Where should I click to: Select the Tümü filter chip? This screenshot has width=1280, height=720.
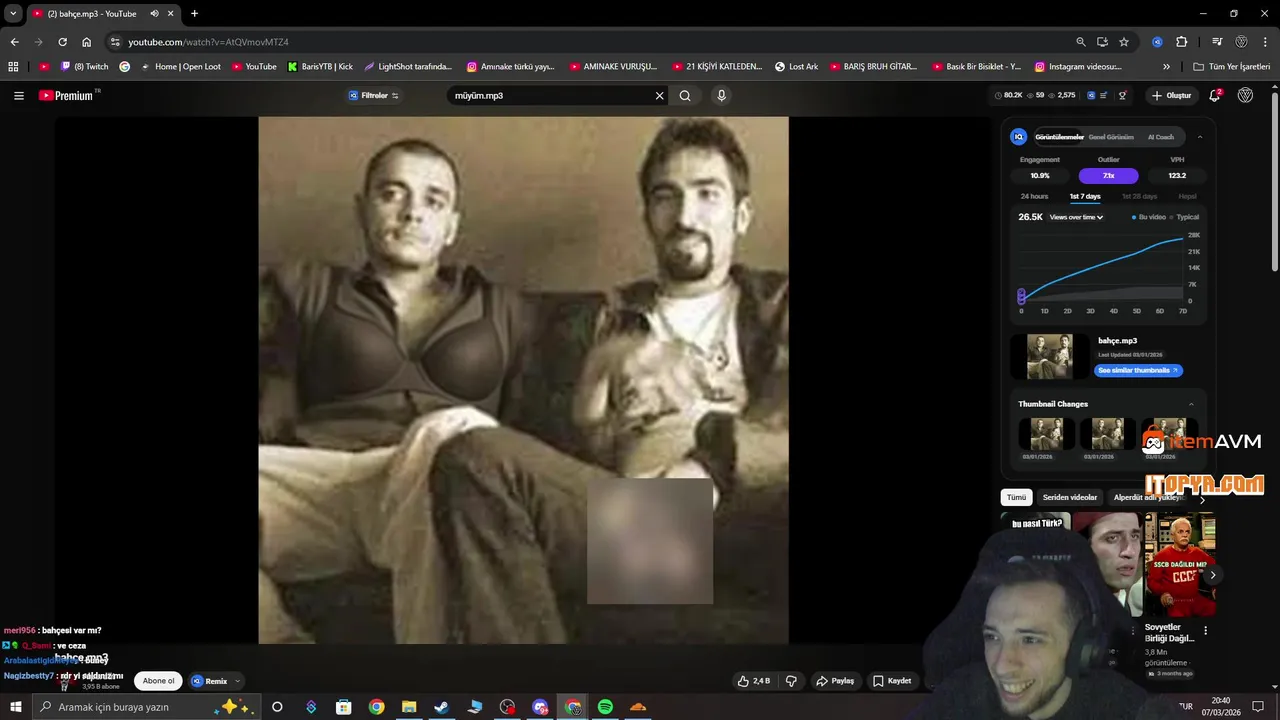1016,497
